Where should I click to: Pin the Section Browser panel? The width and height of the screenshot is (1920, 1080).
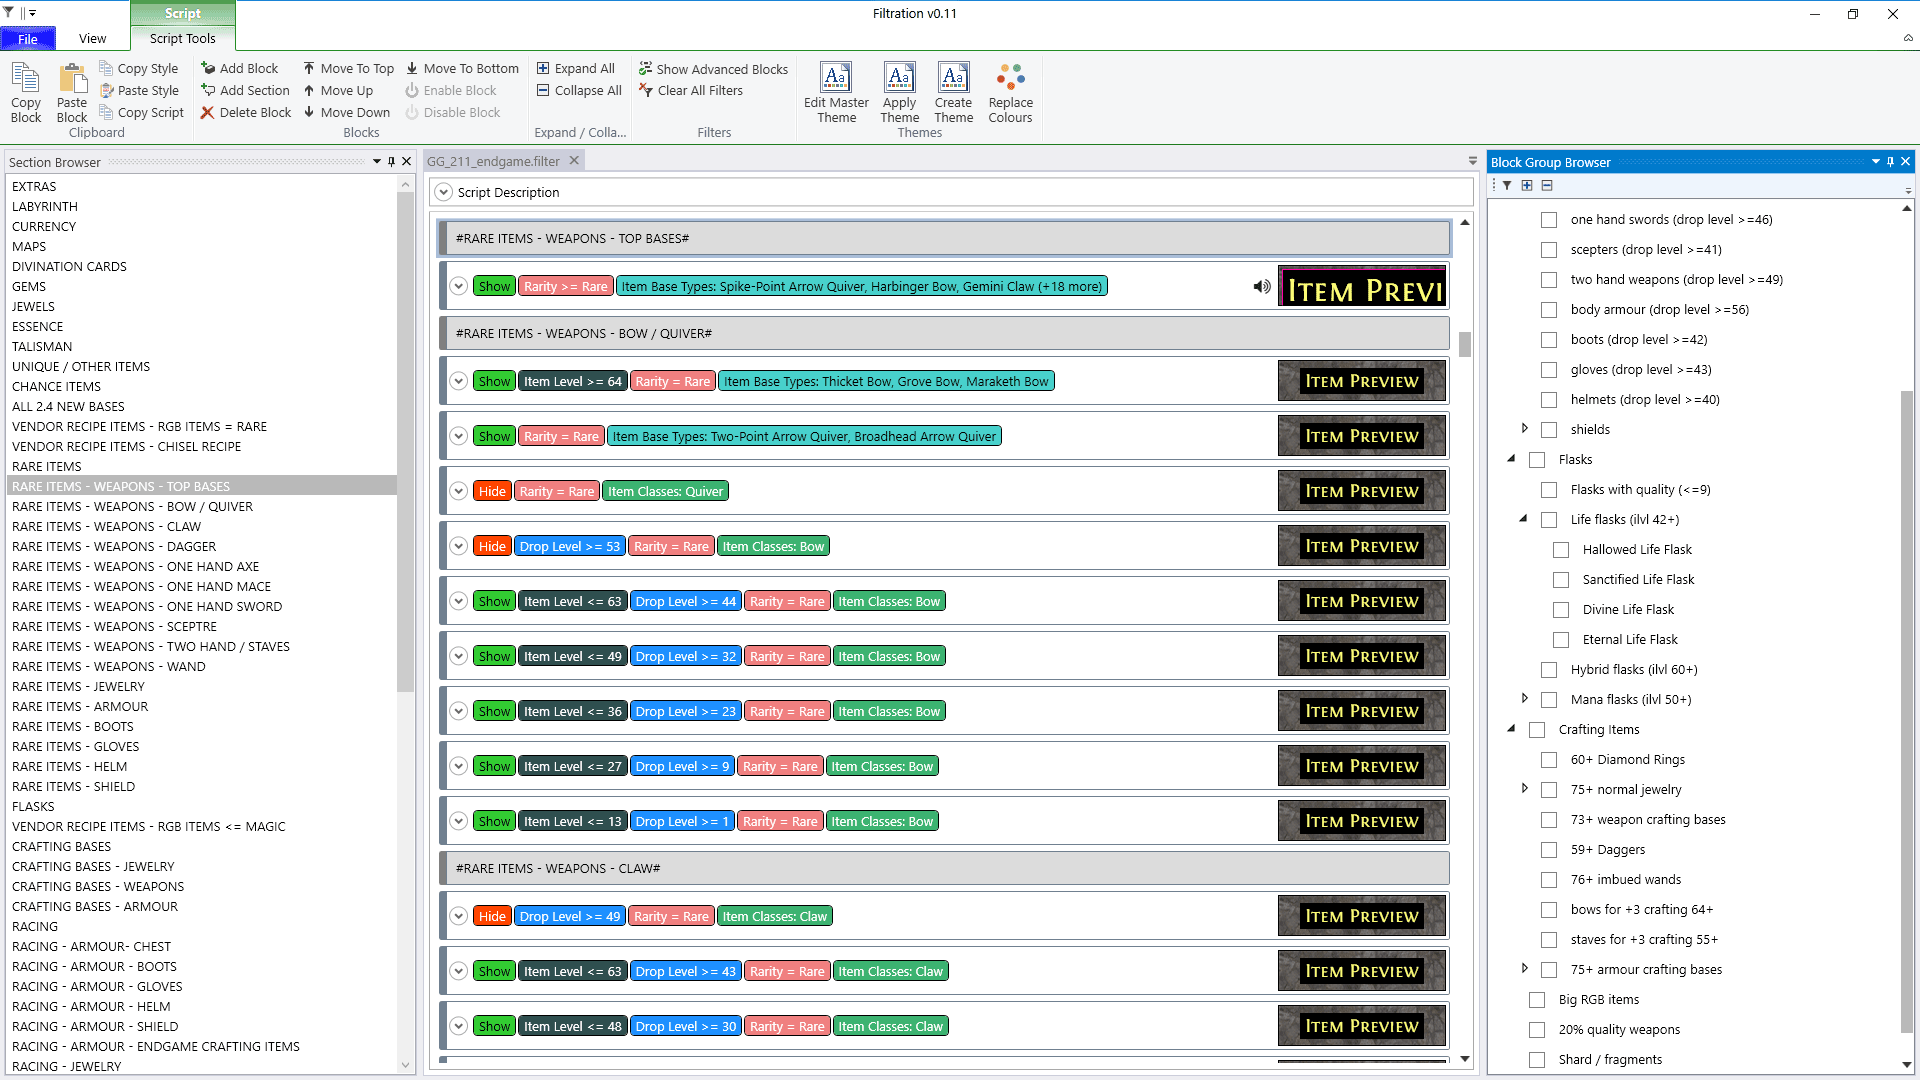tap(391, 161)
